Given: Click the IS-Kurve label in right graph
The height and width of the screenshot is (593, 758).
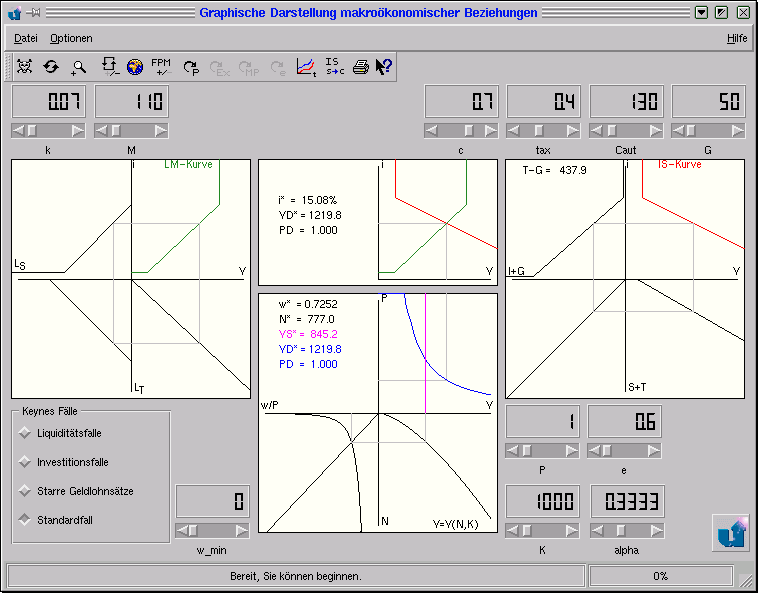Looking at the screenshot, I should coord(680,164).
